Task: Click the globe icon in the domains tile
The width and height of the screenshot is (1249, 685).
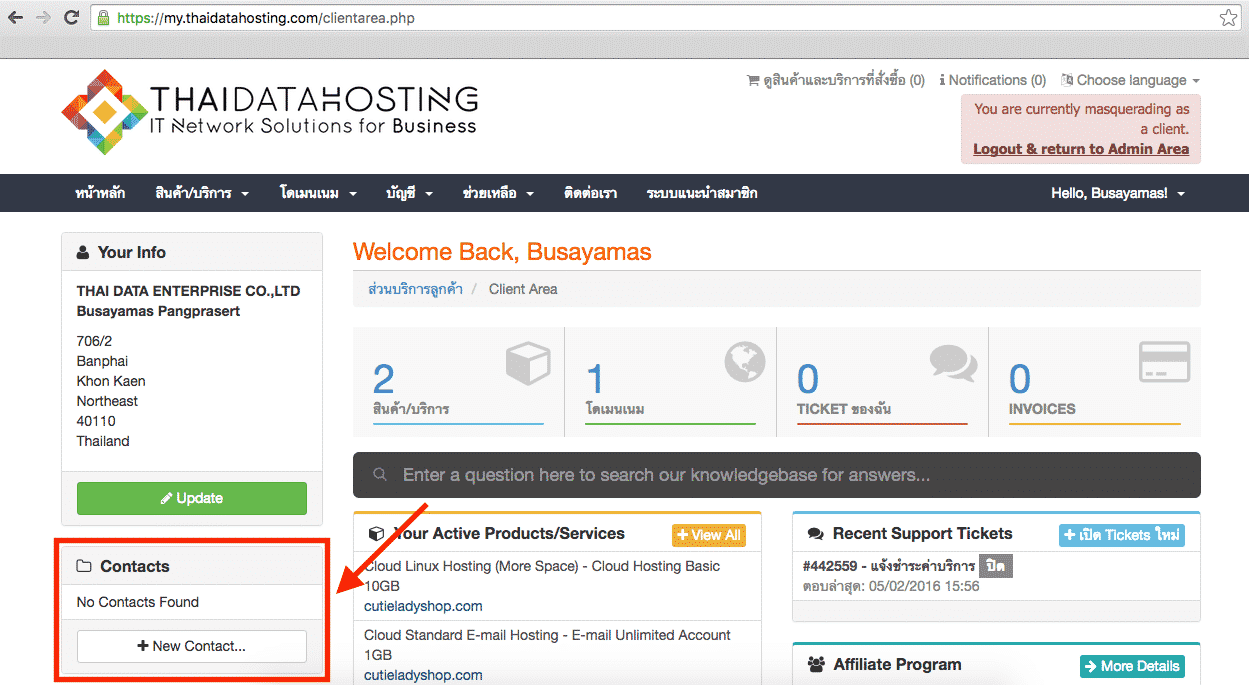Action: pyautogui.click(x=745, y=362)
